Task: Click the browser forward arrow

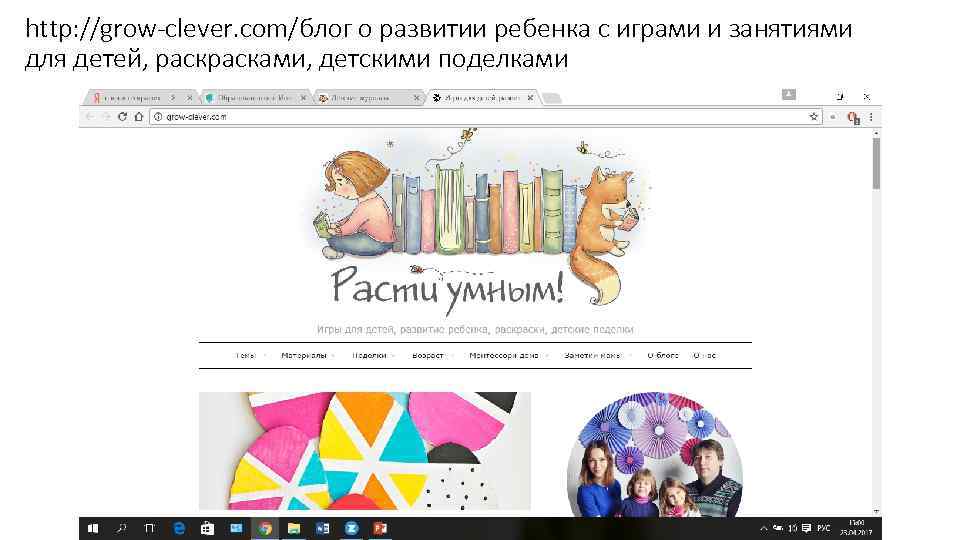Action: pos(106,116)
